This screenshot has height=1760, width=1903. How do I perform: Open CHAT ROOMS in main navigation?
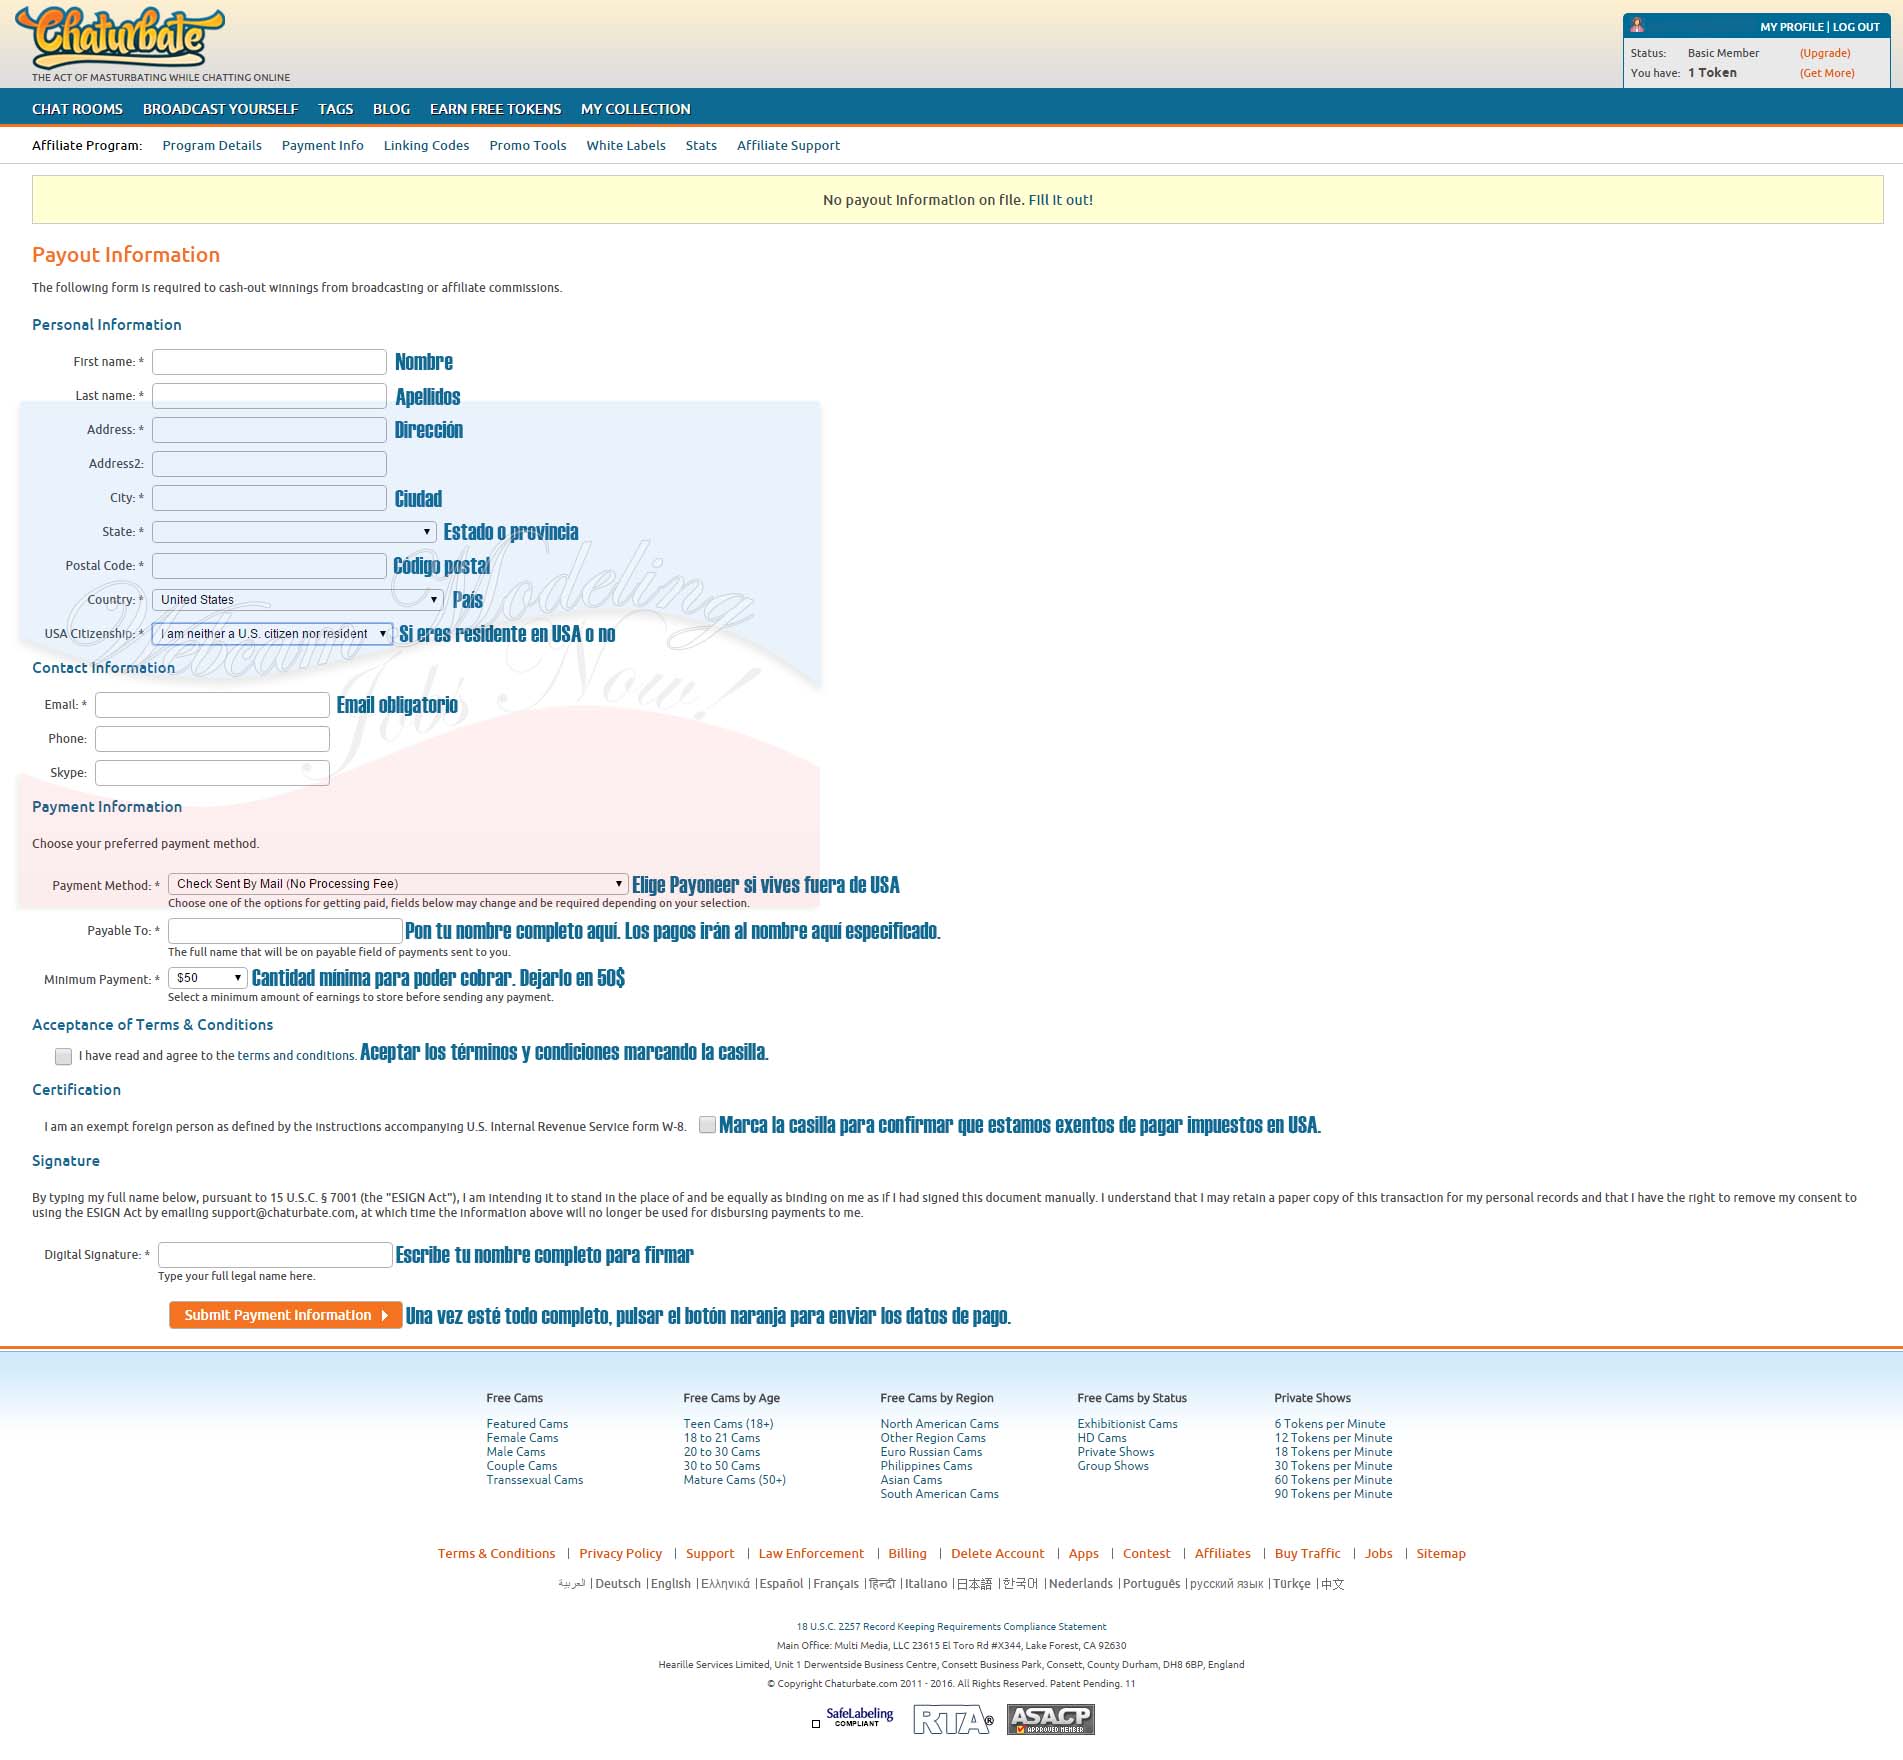(x=77, y=109)
